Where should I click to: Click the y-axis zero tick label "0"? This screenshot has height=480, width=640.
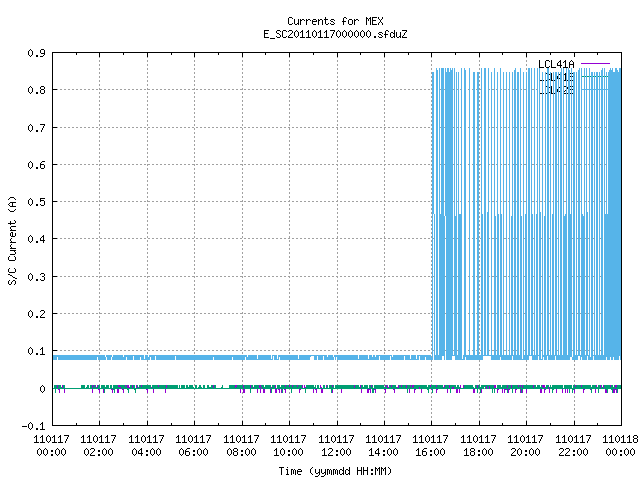tap(42, 389)
